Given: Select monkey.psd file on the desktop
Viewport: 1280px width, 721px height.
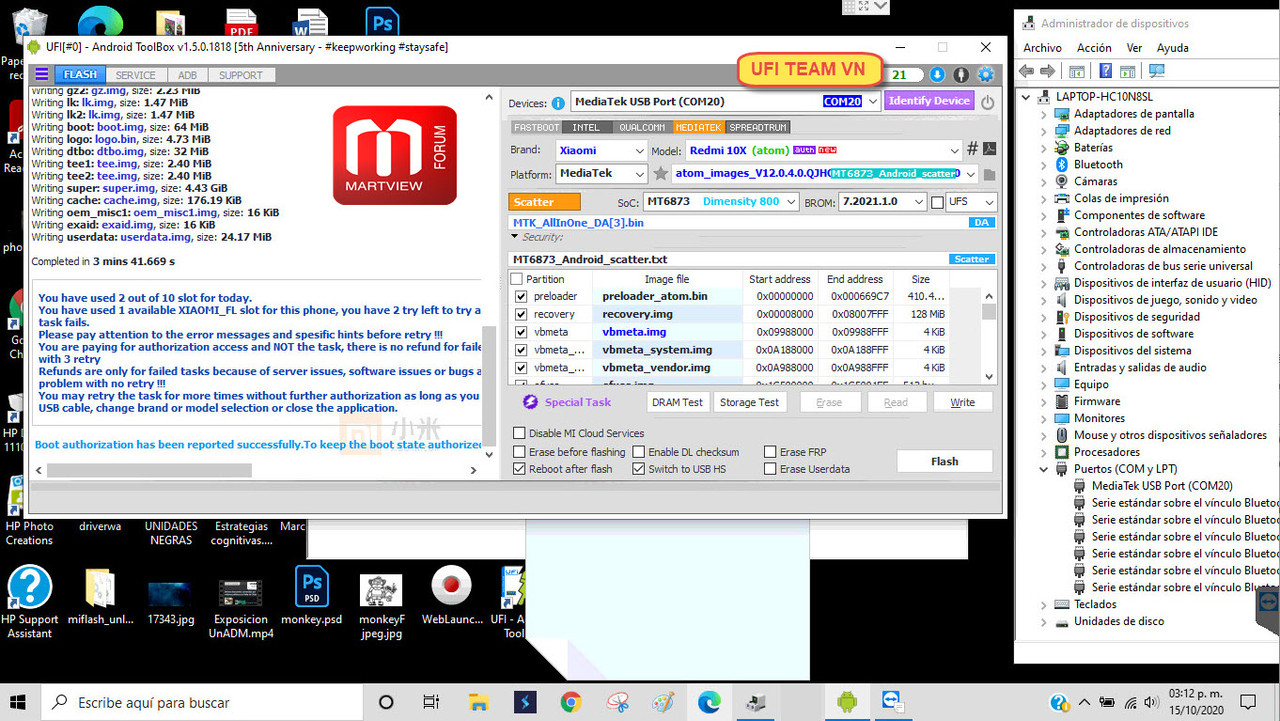Looking at the screenshot, I should [x=312, y=597].
